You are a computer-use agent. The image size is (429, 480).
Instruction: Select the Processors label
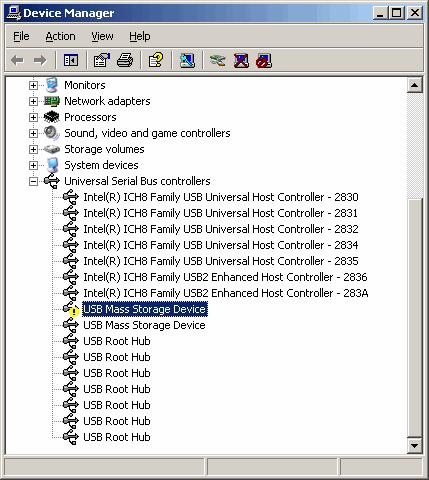pyautogui.click(x=90, y=117)
